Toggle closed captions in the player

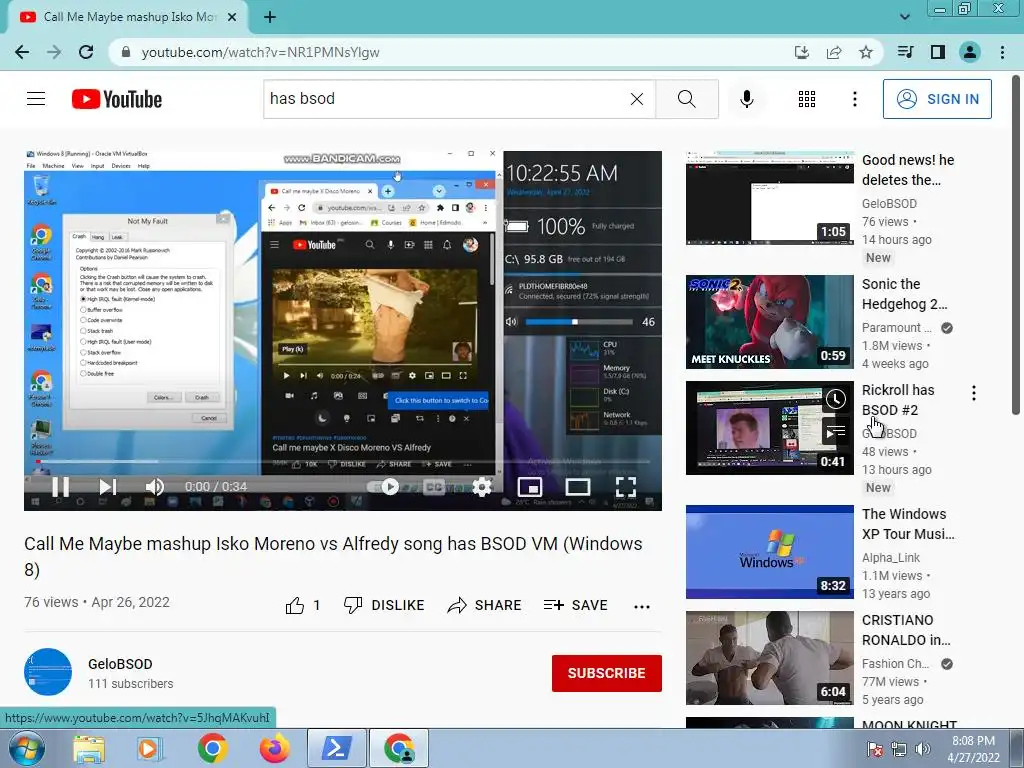[434, 487]
